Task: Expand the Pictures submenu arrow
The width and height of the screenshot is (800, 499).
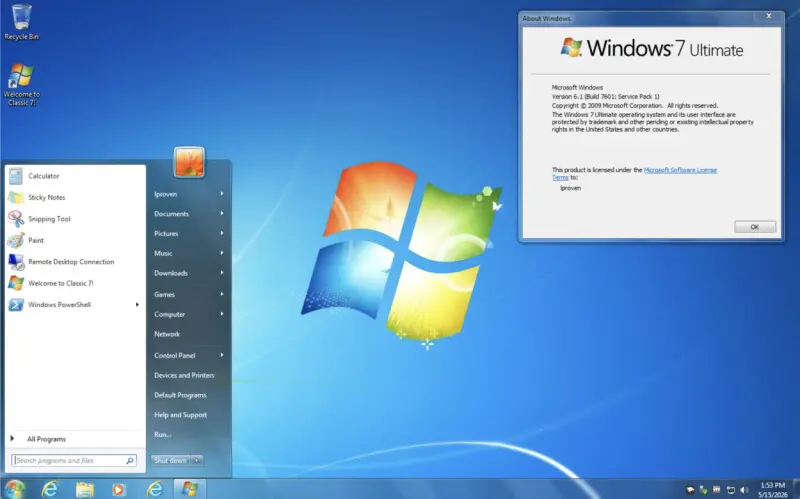Action: 222,233
